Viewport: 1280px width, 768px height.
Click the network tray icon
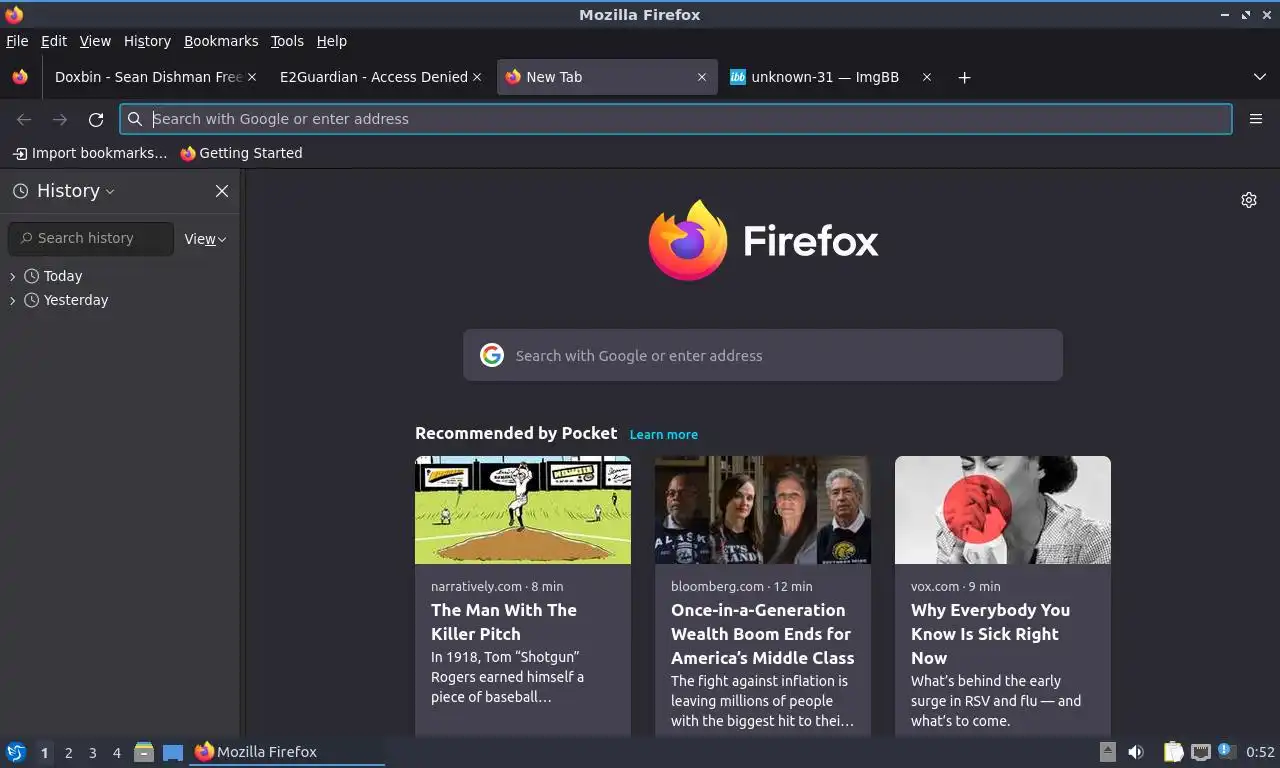1201,752
